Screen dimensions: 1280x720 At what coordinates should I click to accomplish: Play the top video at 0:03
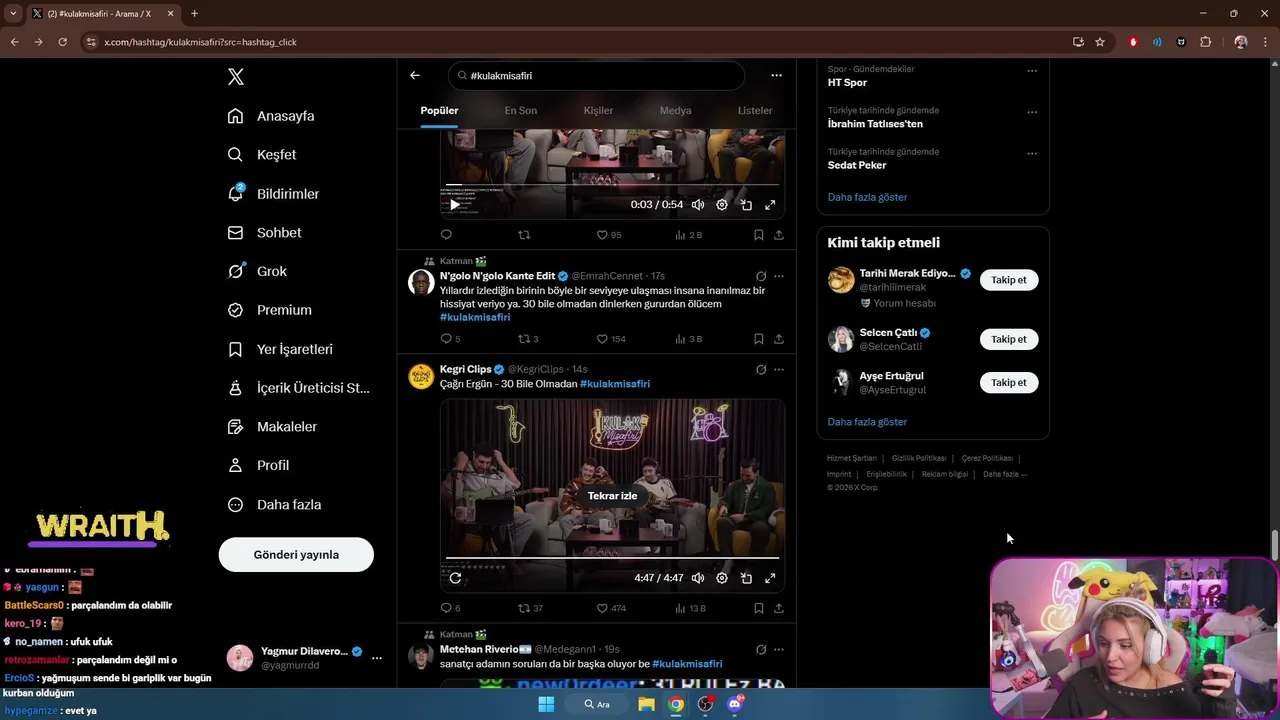(455, 205)
